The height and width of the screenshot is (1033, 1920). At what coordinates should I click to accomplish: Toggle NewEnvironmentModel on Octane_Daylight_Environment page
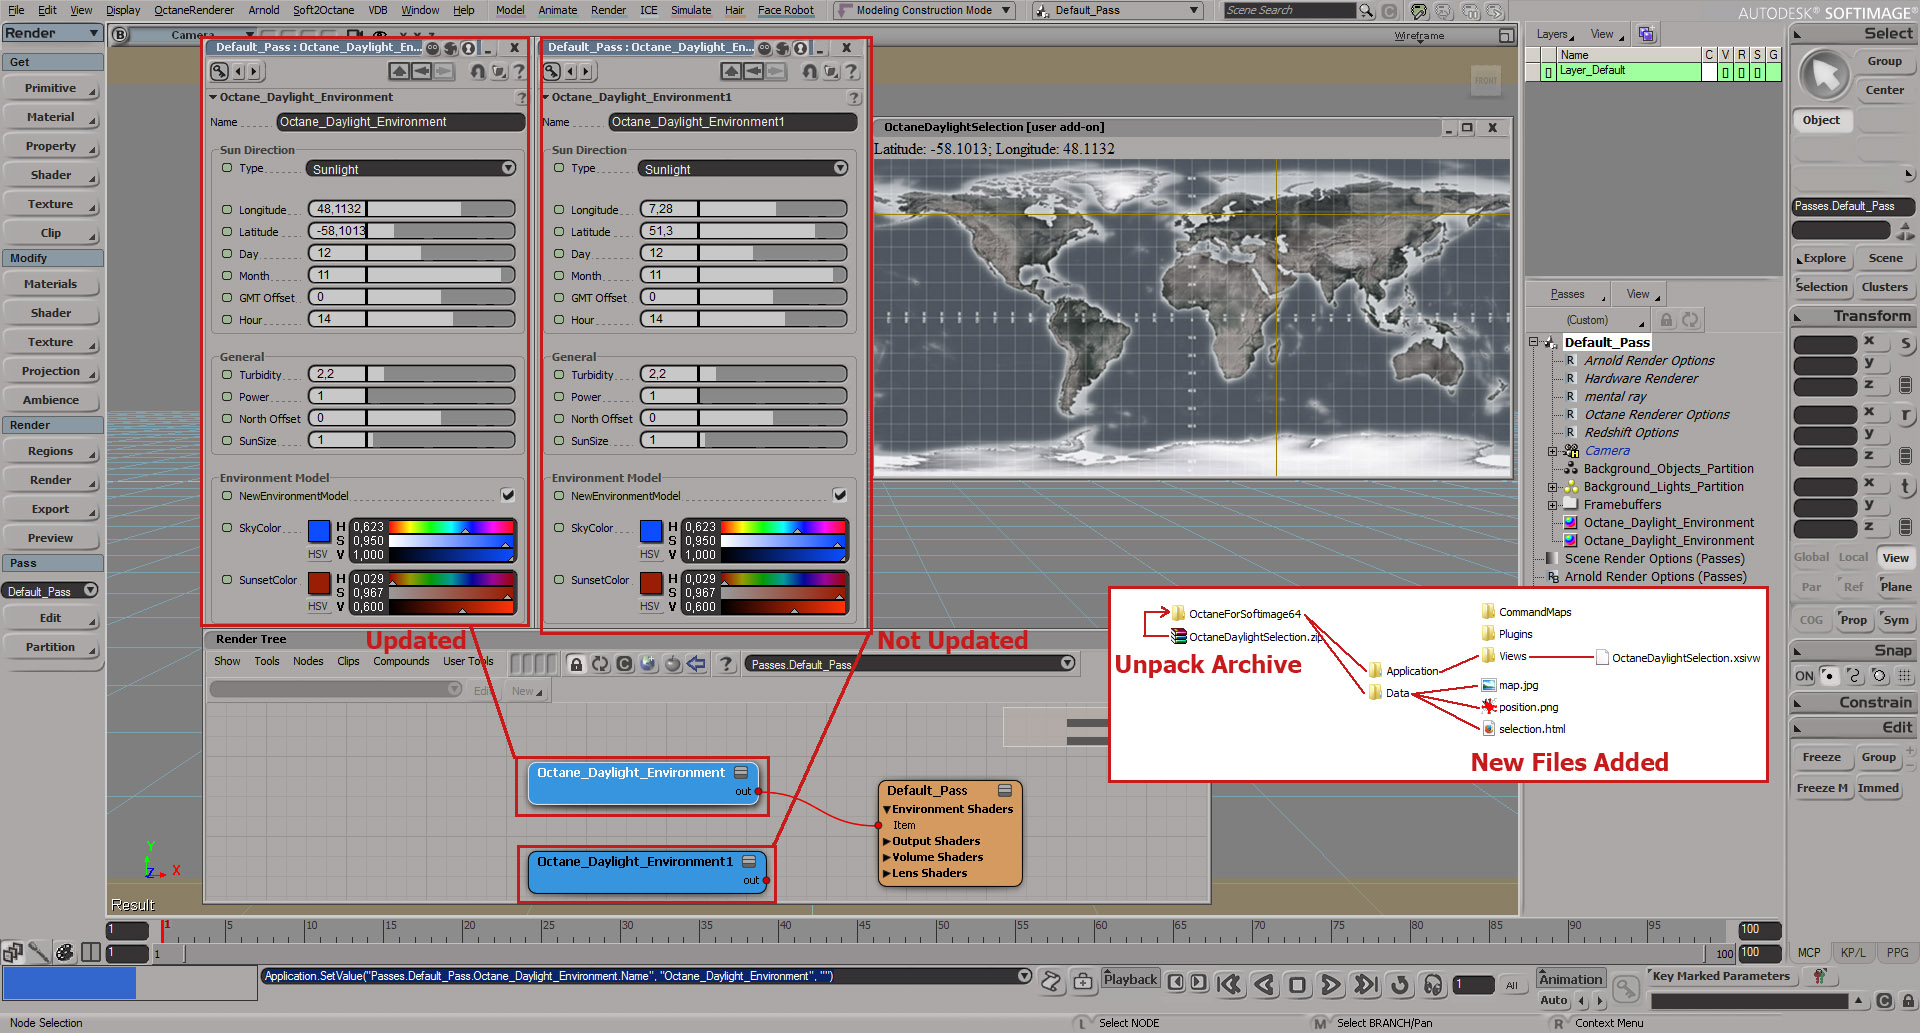click(x=508, y=495)
